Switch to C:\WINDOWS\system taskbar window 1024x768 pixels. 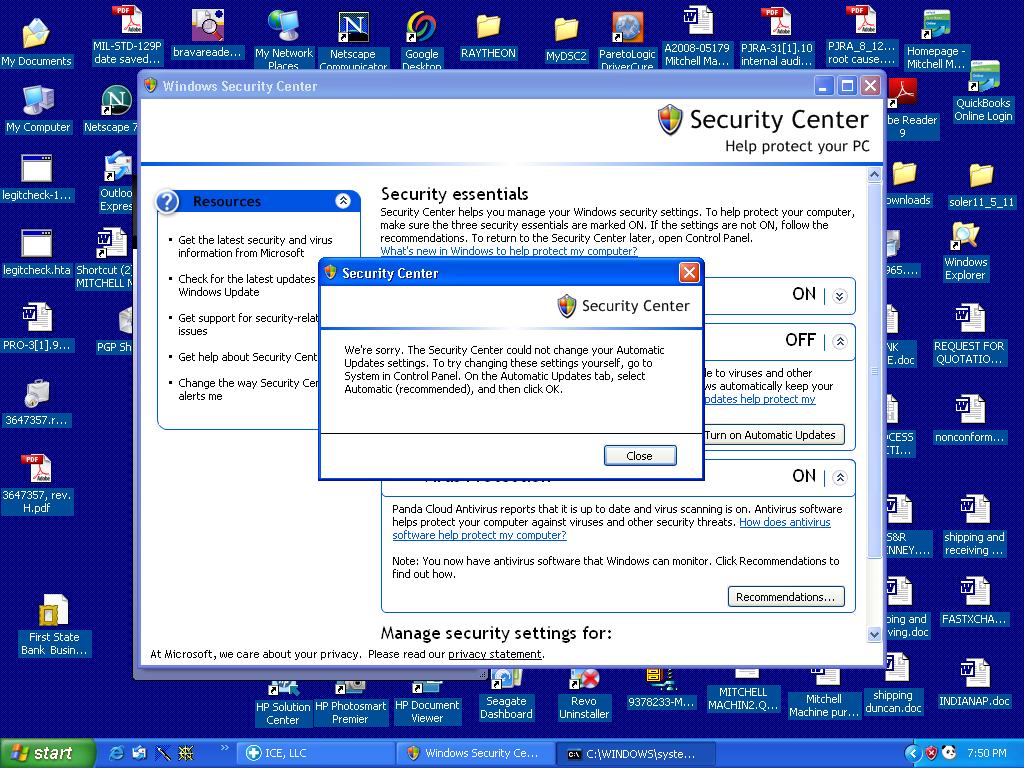[636, 753]
